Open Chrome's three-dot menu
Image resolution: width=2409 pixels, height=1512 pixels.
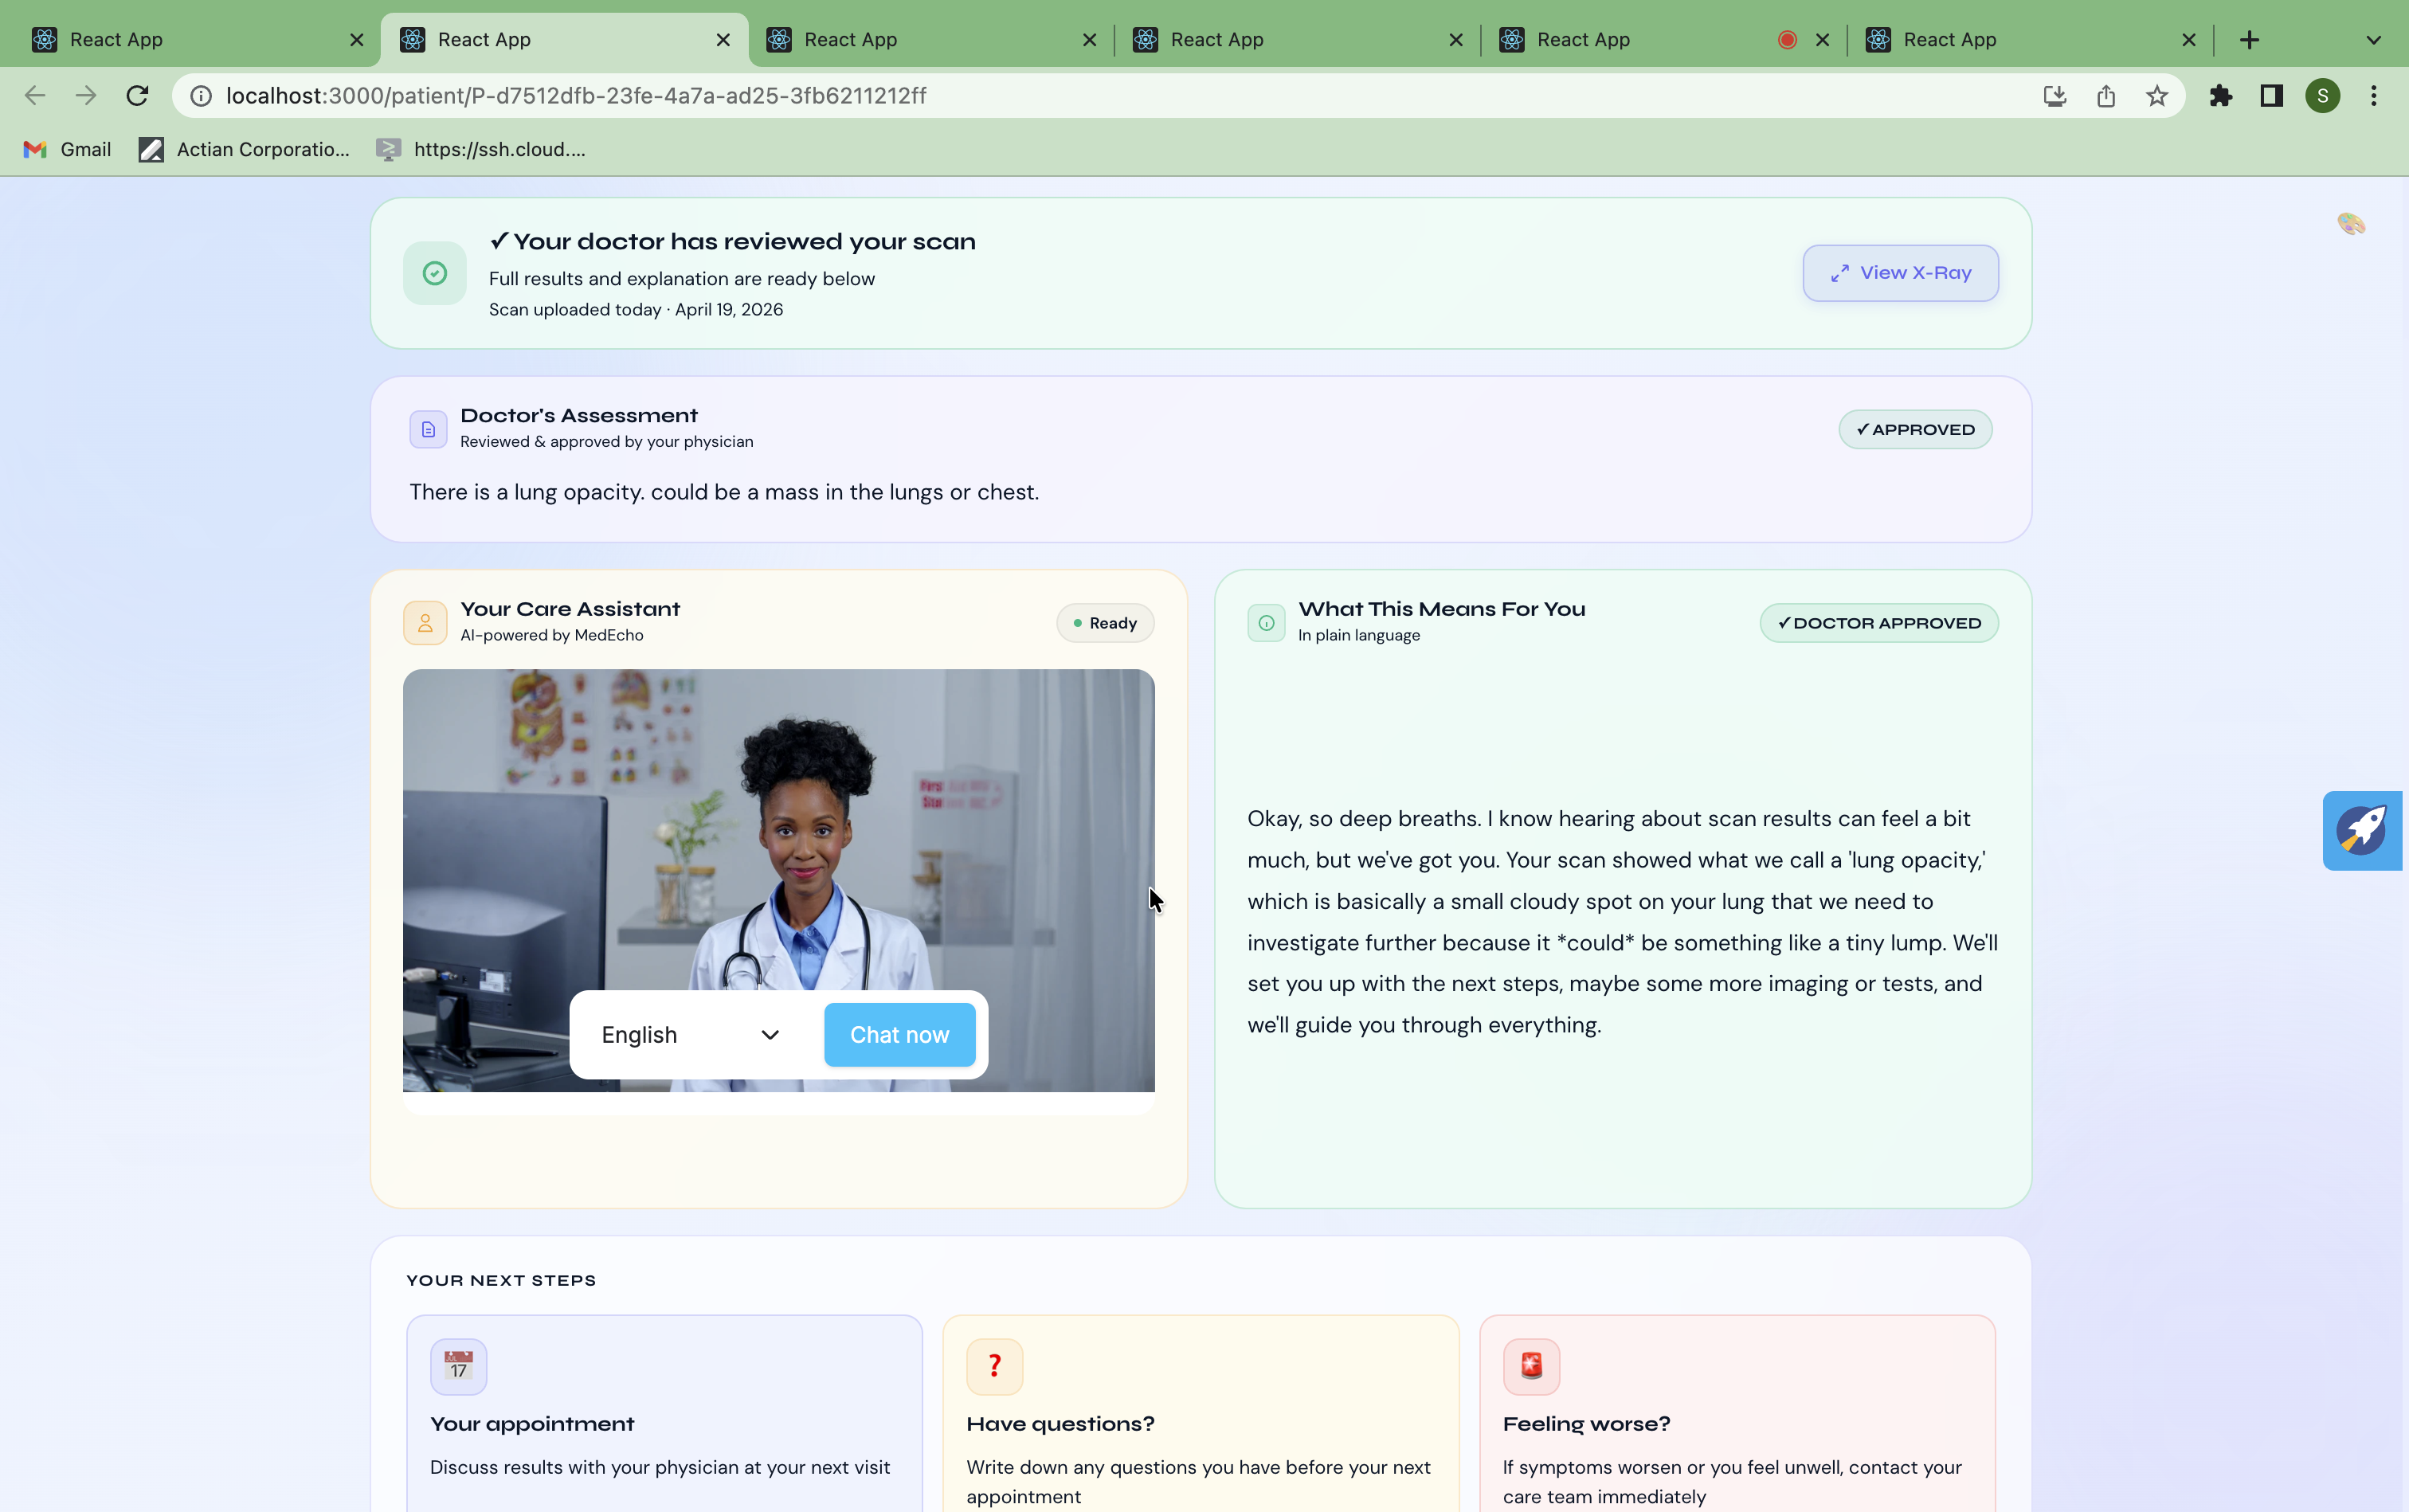pyautogui.click(x=2373, y=96)
